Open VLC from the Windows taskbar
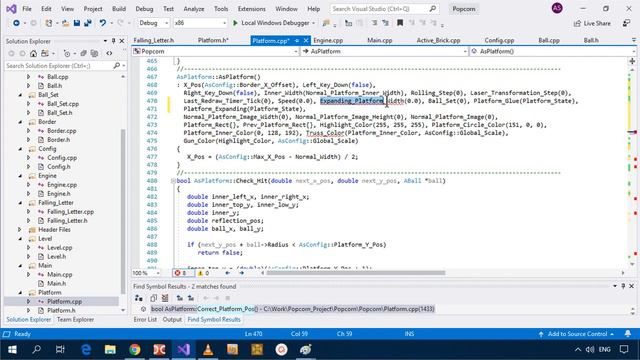This screenshot has height=360, width=640. point(208,349)
